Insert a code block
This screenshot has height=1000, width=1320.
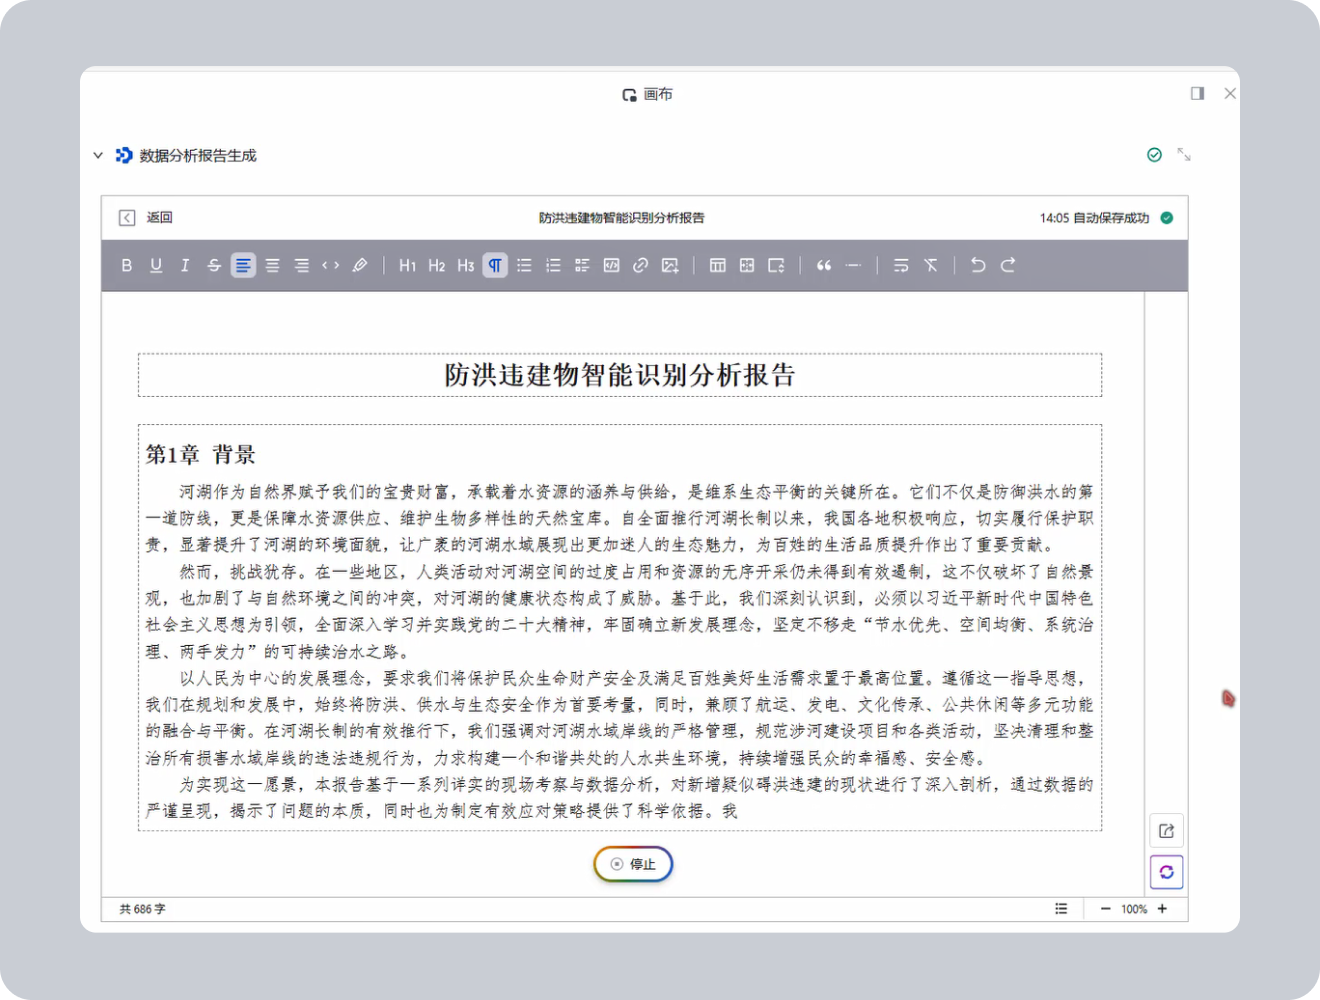tap(611, 265)
